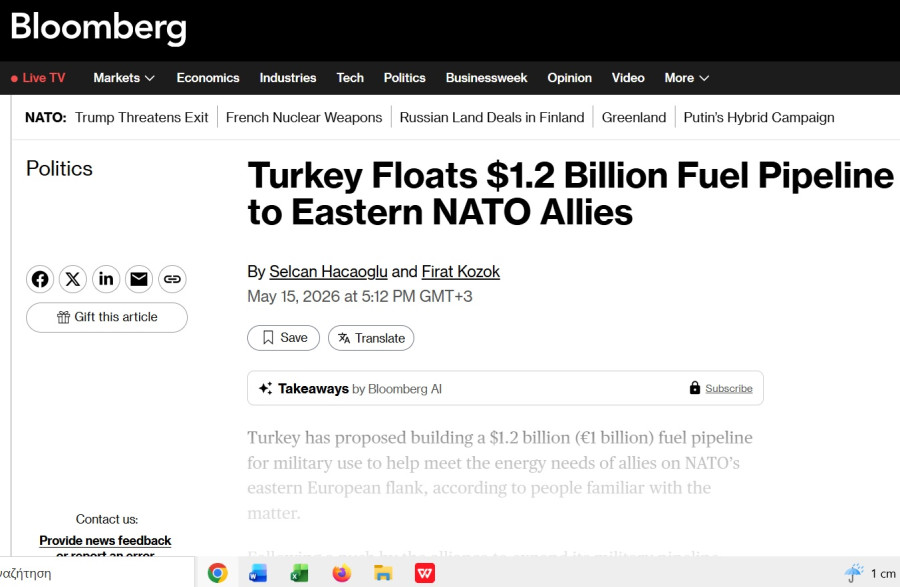Share article on Facebook
The image size is (900, 587).
(40, 279)
